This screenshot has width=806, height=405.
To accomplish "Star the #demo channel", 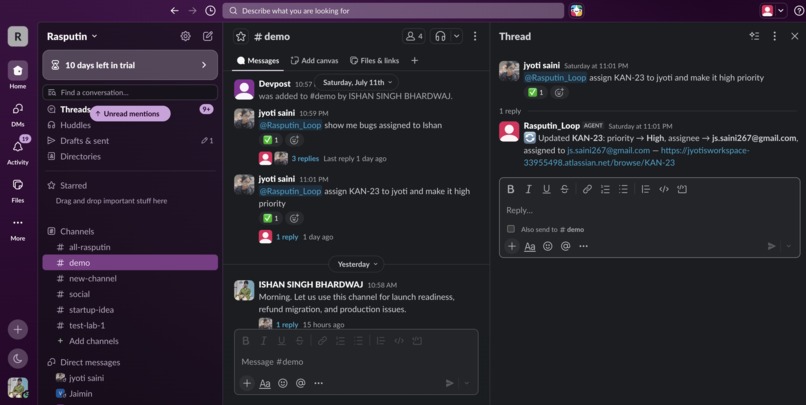I will tap(241, 36).
